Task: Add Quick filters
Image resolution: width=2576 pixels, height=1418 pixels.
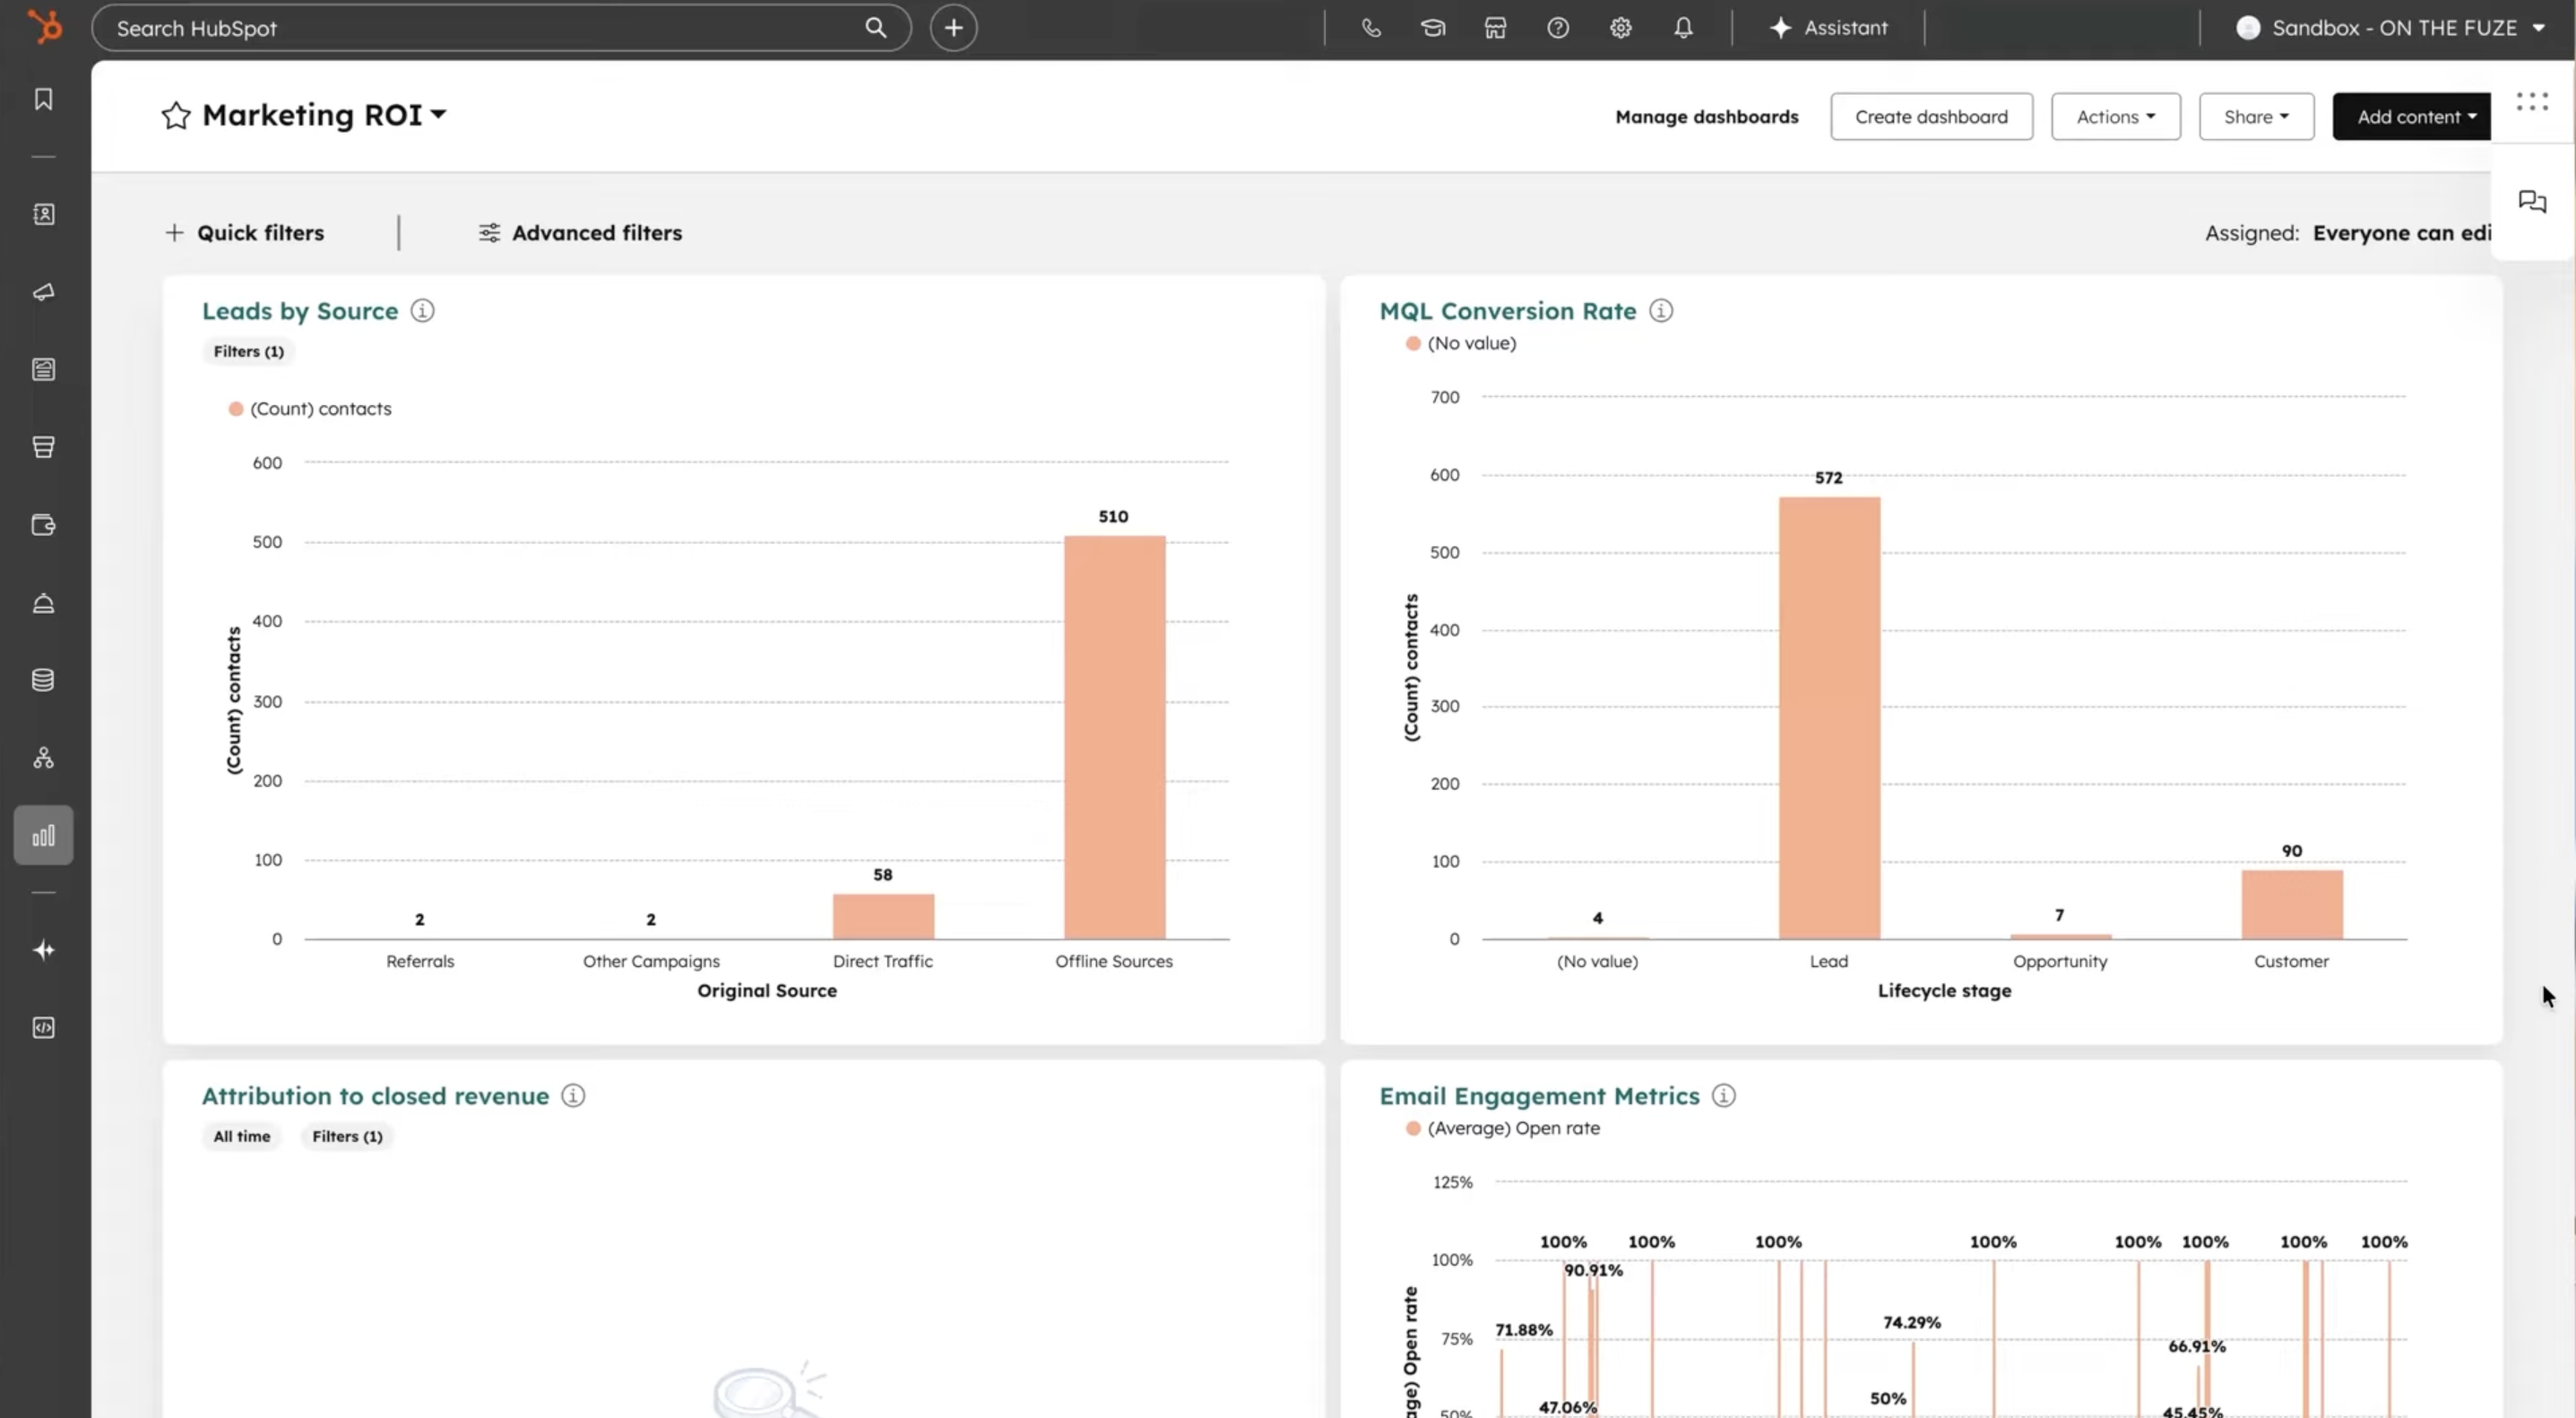Action: coord(245,233)
